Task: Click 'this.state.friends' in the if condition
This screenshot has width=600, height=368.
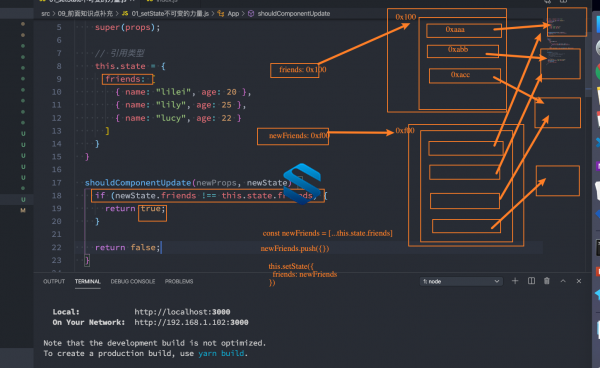Action: (267, 196)
